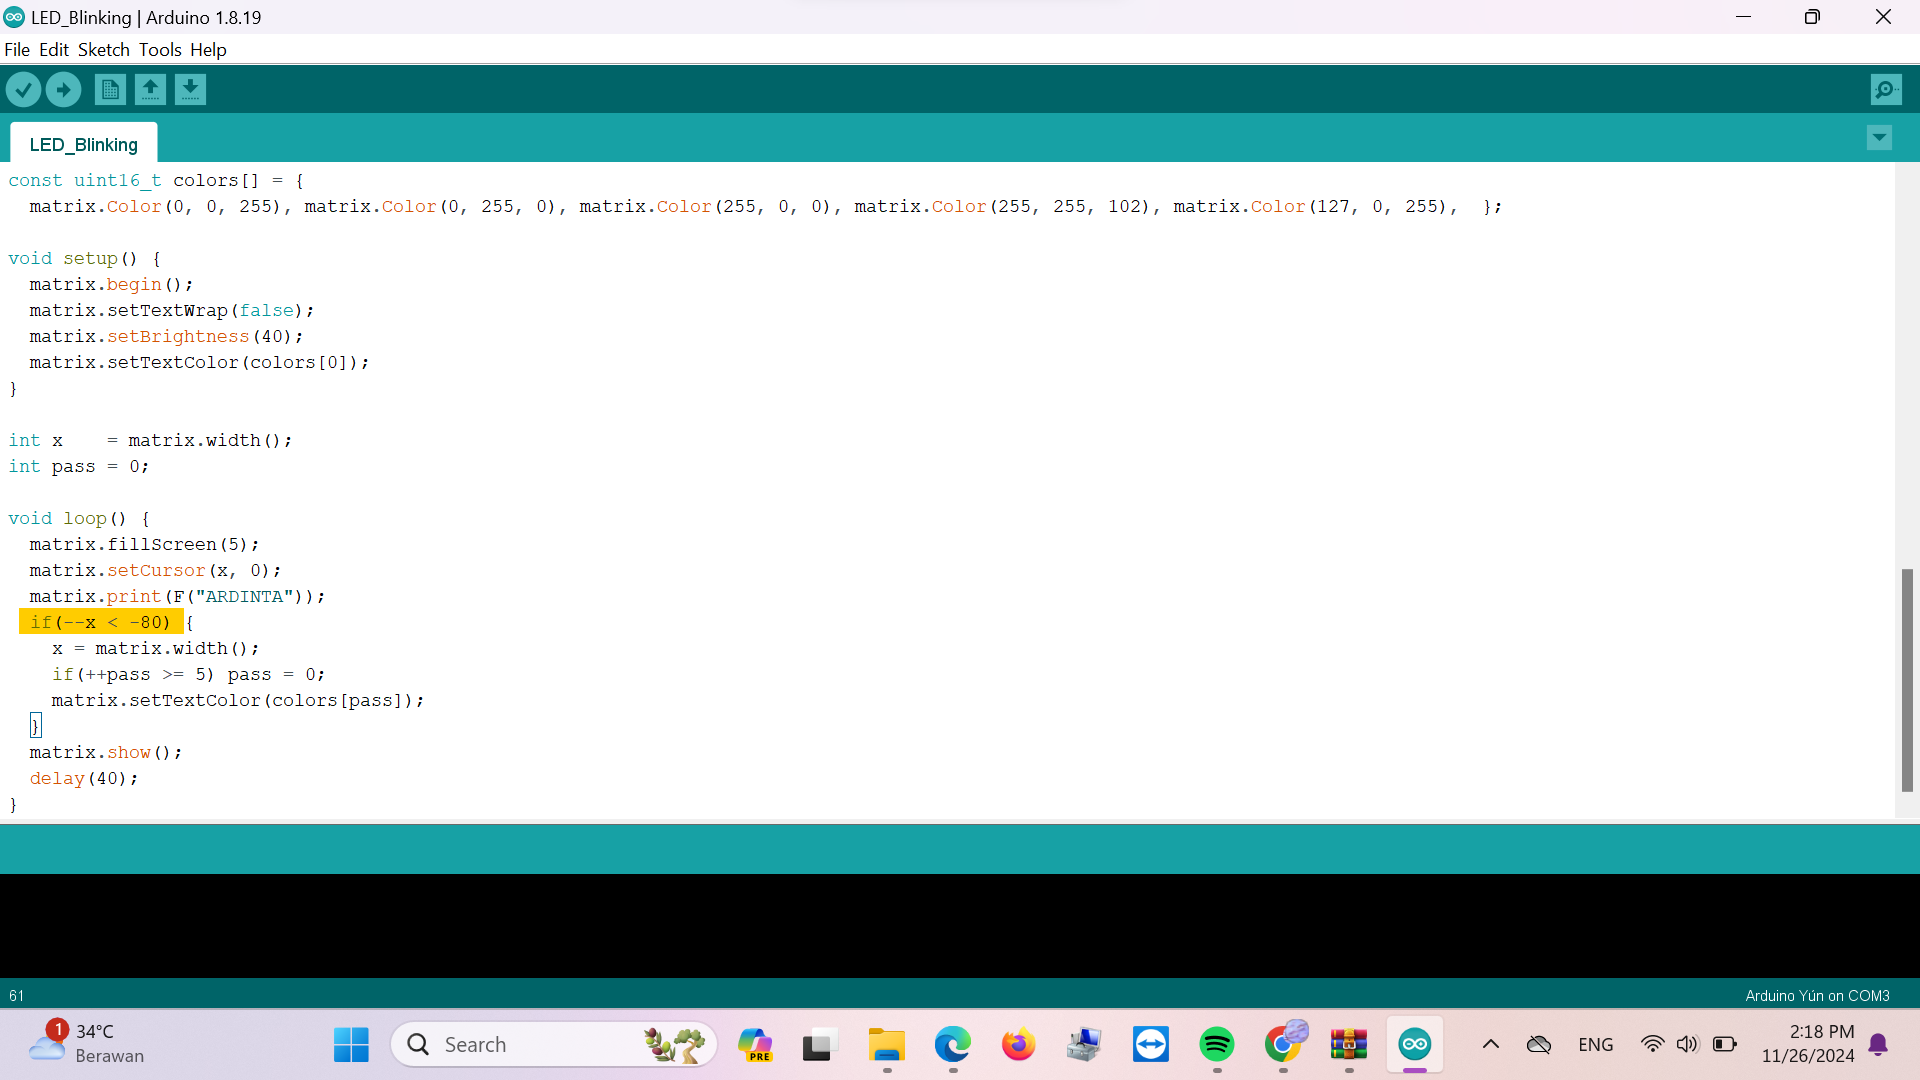Click the Verify sketch checkmark button
Image resolution: width=1920 pixels, height=1080 pixels.
click(x=24, y=90)
